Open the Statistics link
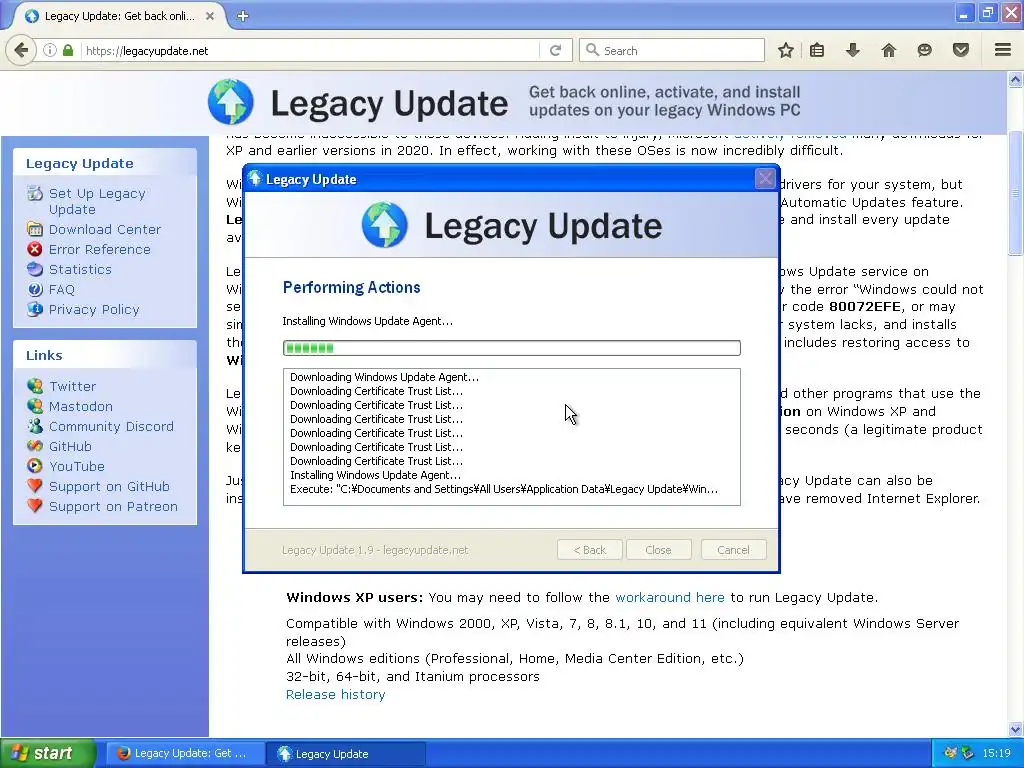This screenshot has height=768, width=1024. click(80, 269)
